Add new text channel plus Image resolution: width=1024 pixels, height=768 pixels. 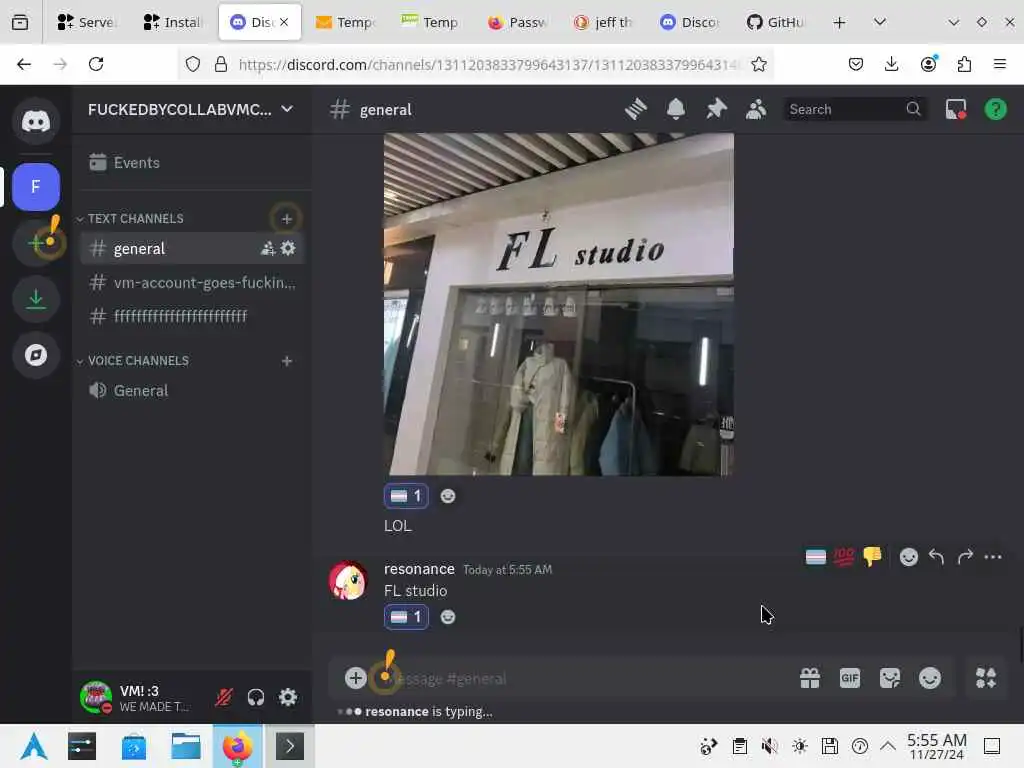[x=287, y=219]
